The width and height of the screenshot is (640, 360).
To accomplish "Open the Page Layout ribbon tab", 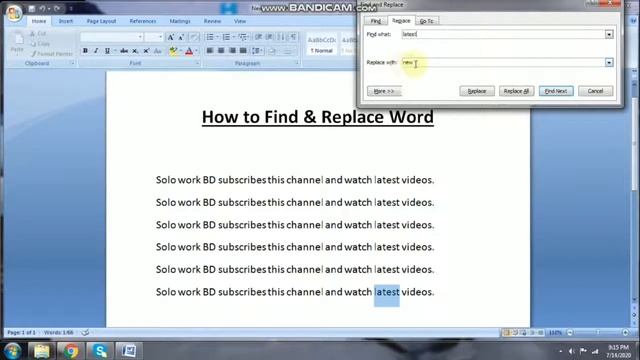I will [101, 21].
